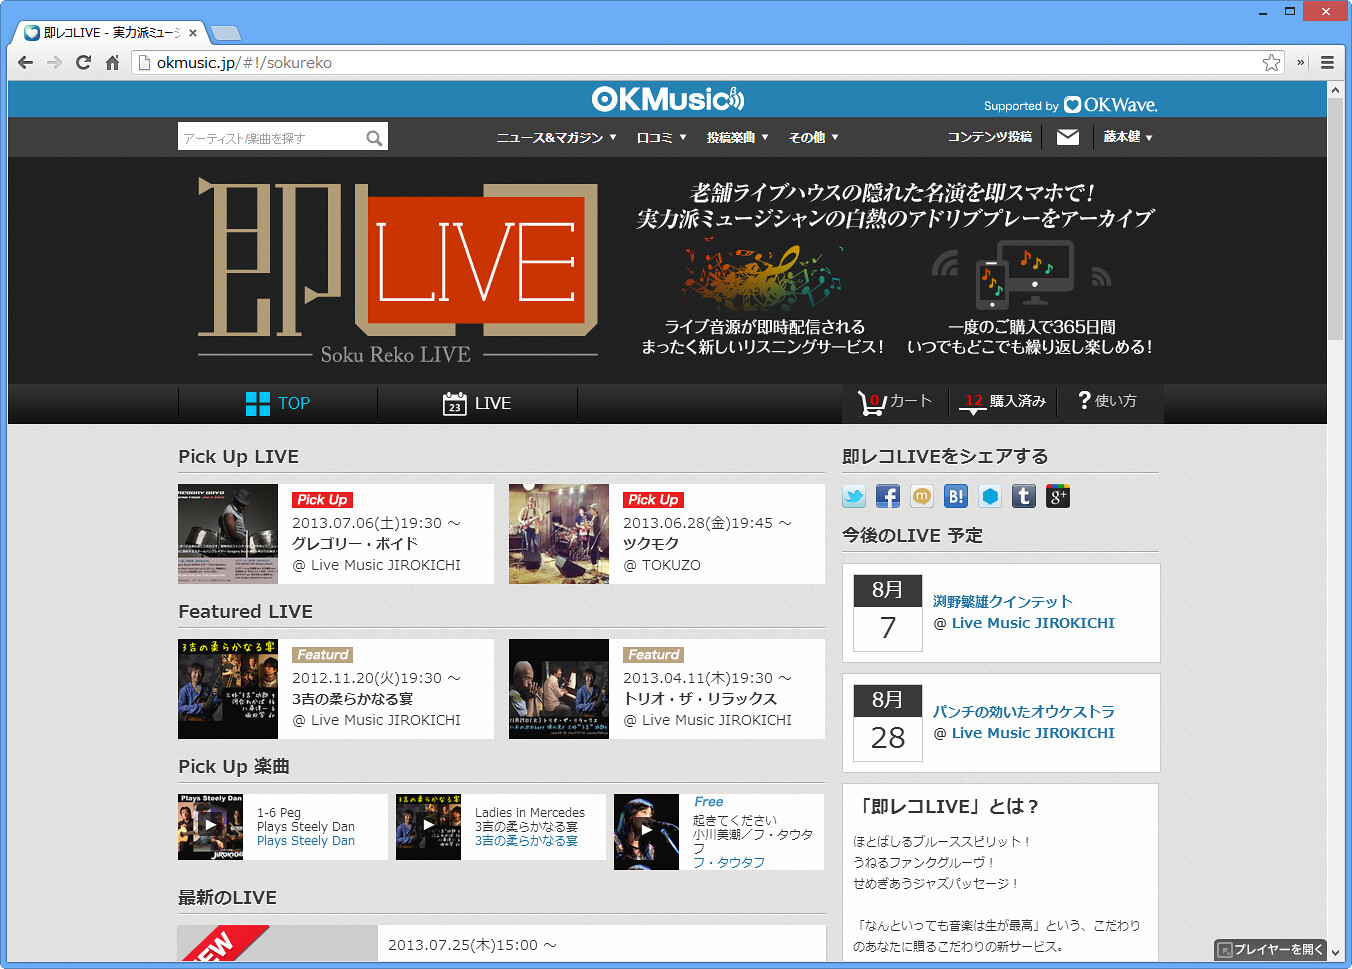
Task: Click the 8月 7 calendar date box
Action: [x=888, y=612]
